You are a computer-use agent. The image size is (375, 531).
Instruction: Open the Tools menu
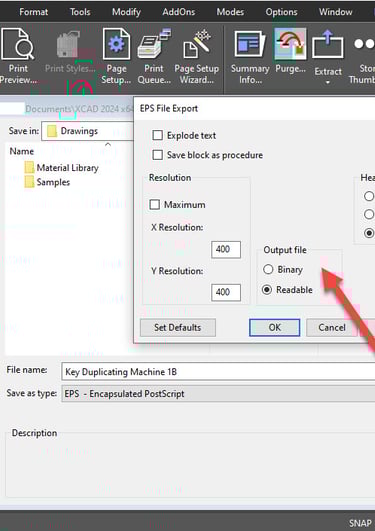pyautogui.click(x=80, y=12)
